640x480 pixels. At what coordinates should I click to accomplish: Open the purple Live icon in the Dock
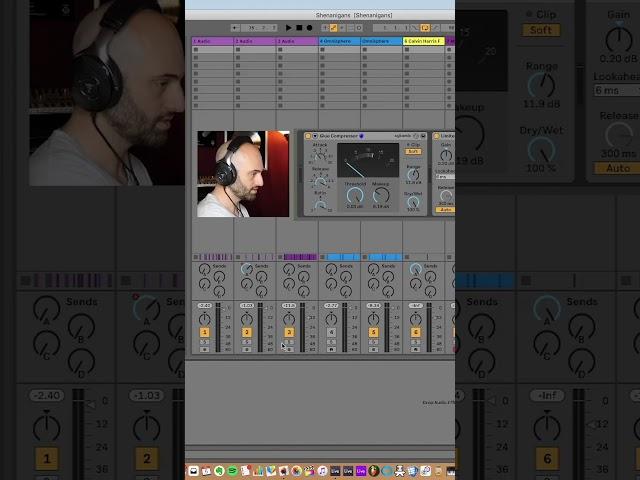coord(361,471)
